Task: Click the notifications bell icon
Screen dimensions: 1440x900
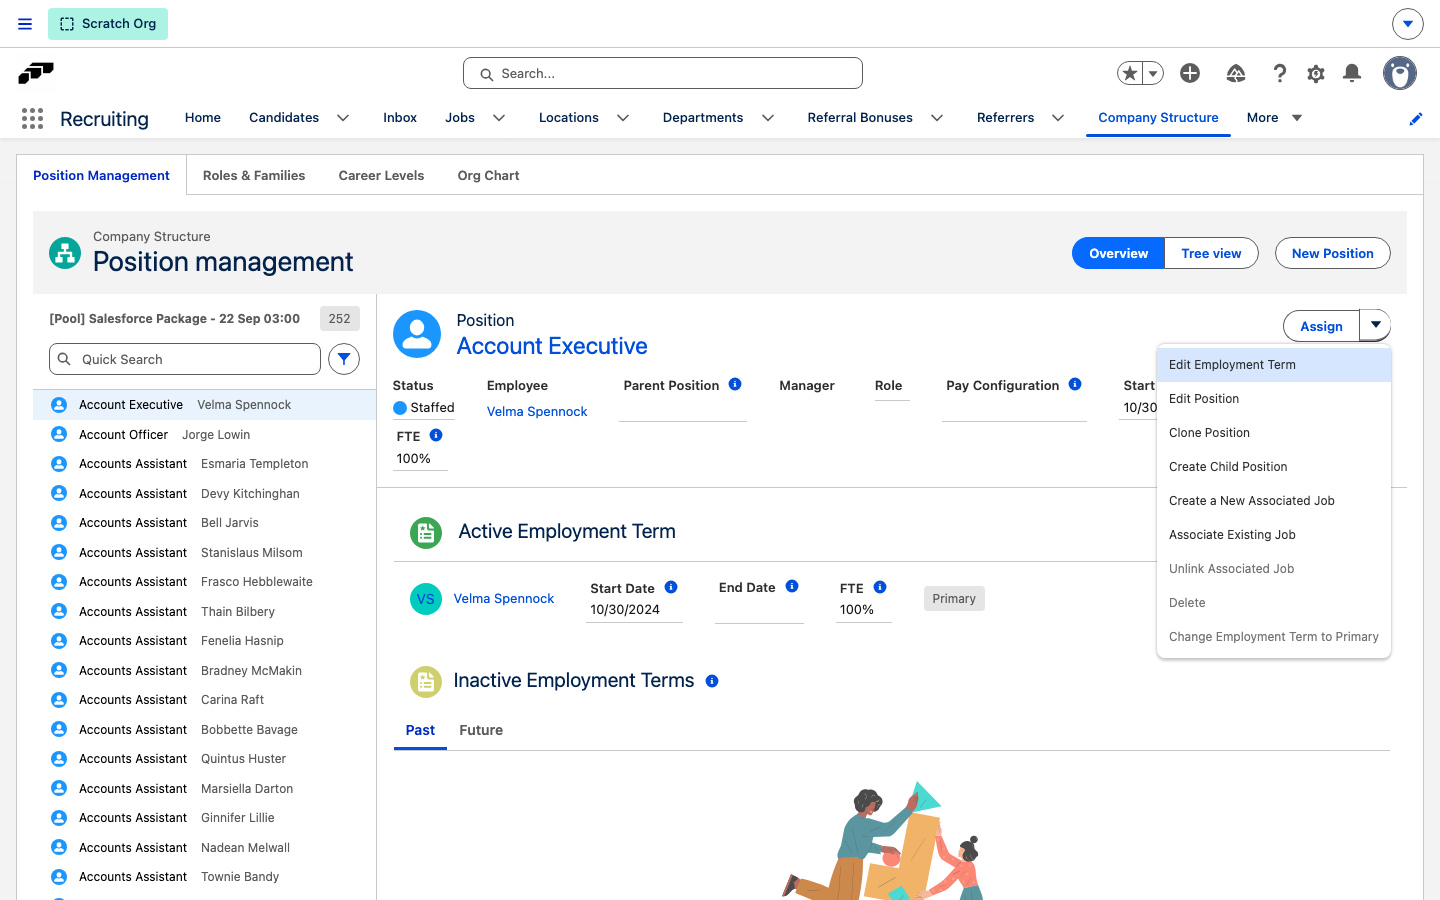Action: point(1352,73)
